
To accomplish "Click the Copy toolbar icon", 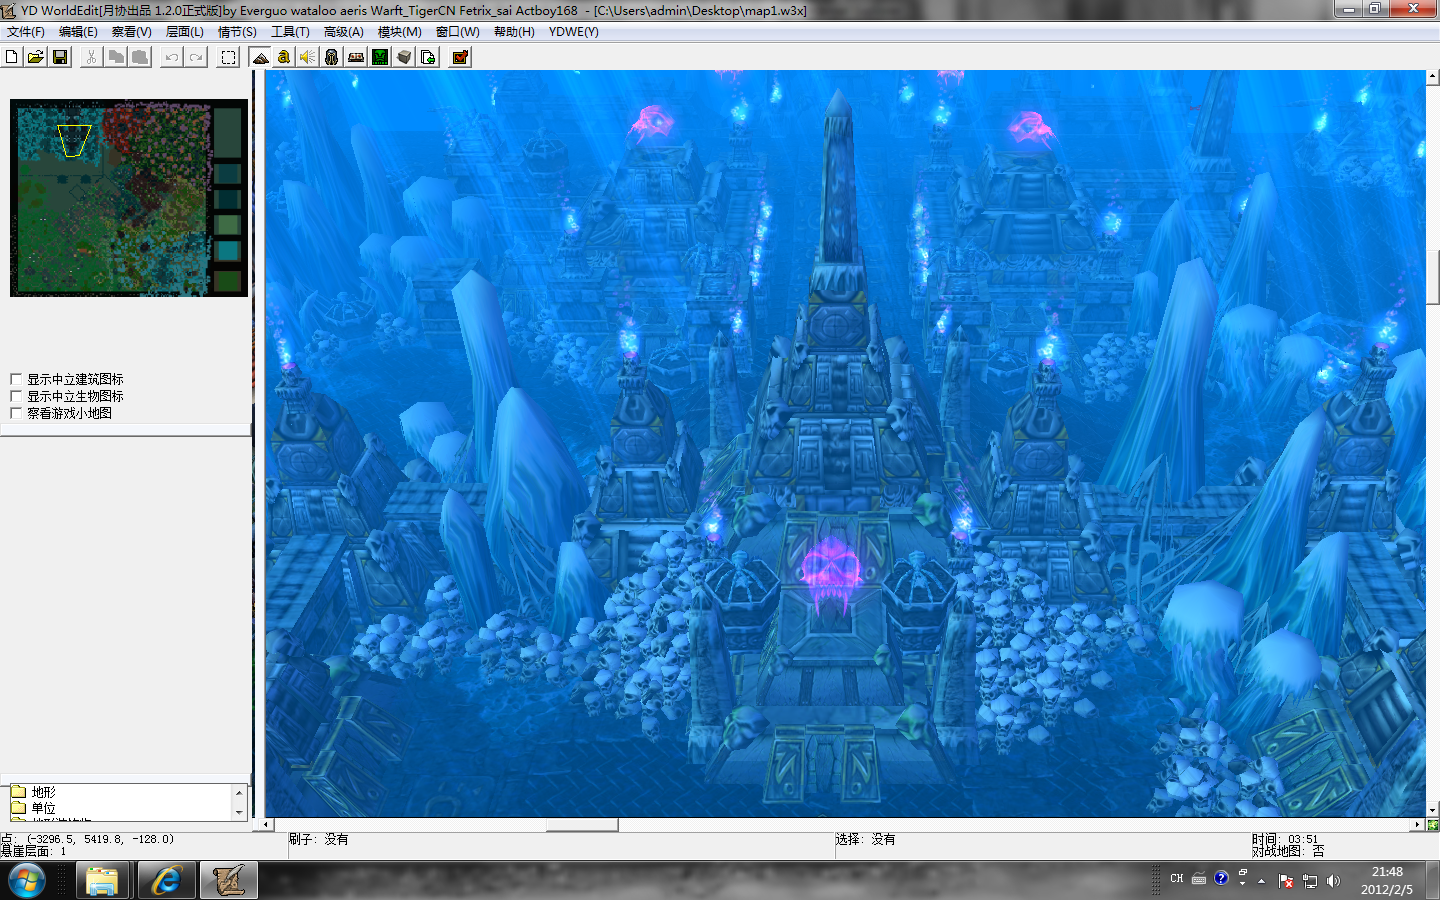I will click(116, 57).
